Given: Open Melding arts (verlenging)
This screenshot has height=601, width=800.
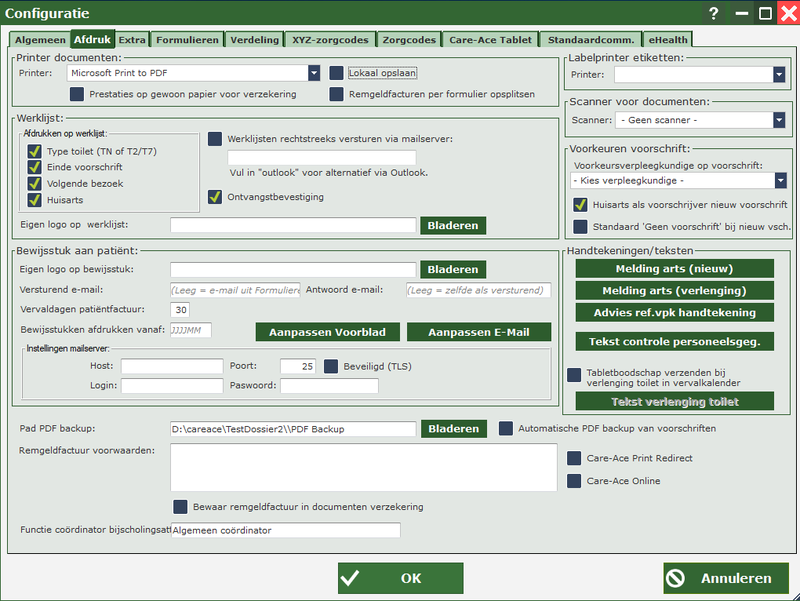Looking at the screenshot, I should pos(674,291).
